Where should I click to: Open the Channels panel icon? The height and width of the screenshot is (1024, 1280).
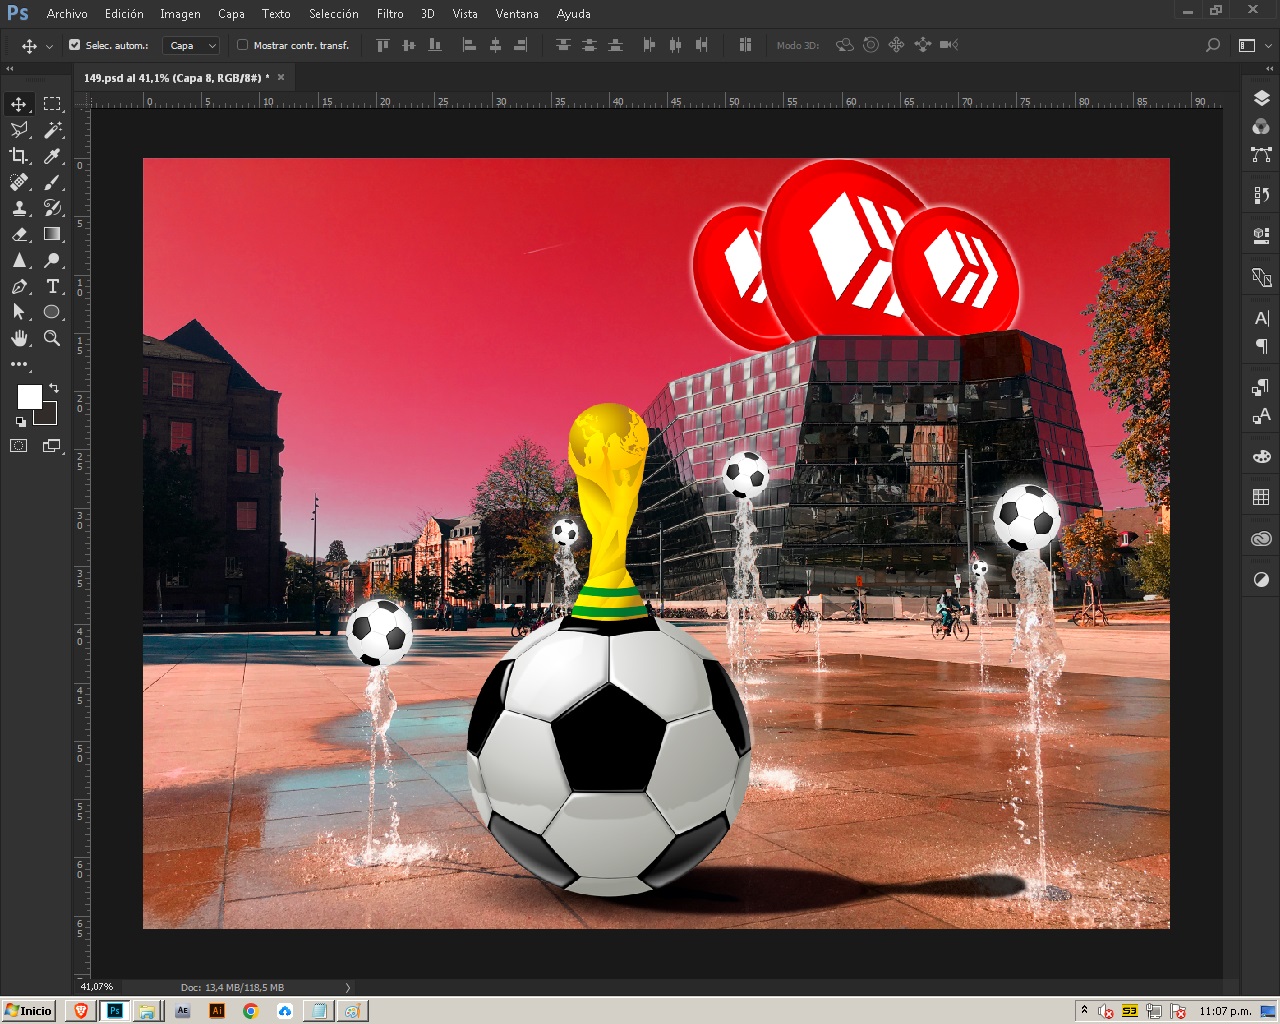1261,126
